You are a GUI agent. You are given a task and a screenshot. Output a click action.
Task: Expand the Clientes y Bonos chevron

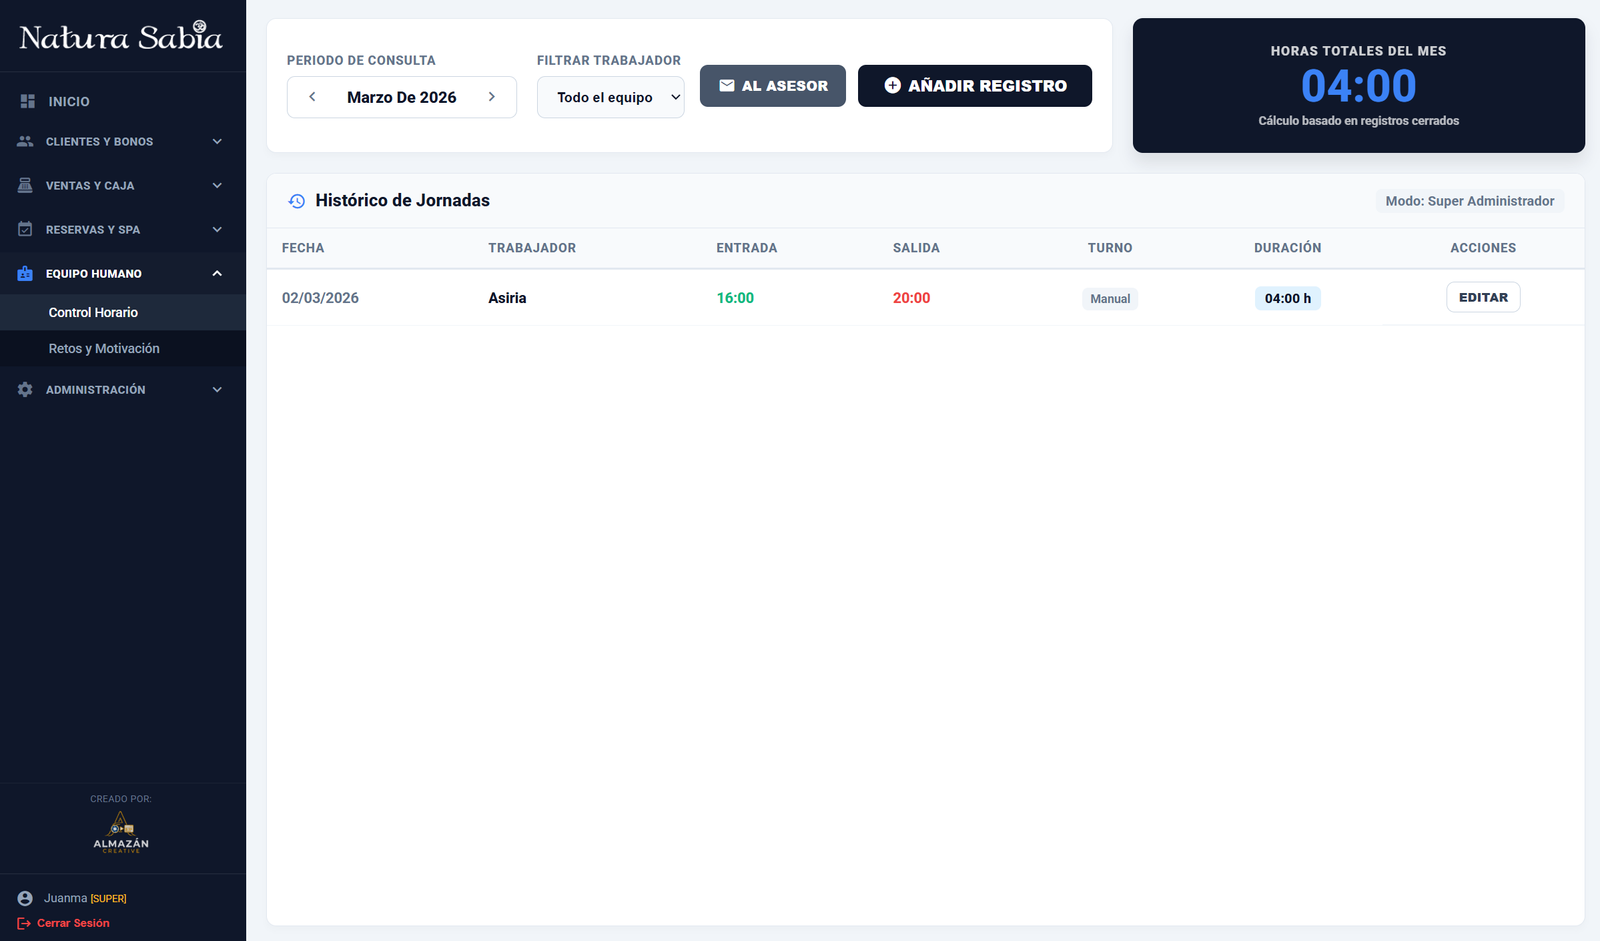tap(217, 141)
